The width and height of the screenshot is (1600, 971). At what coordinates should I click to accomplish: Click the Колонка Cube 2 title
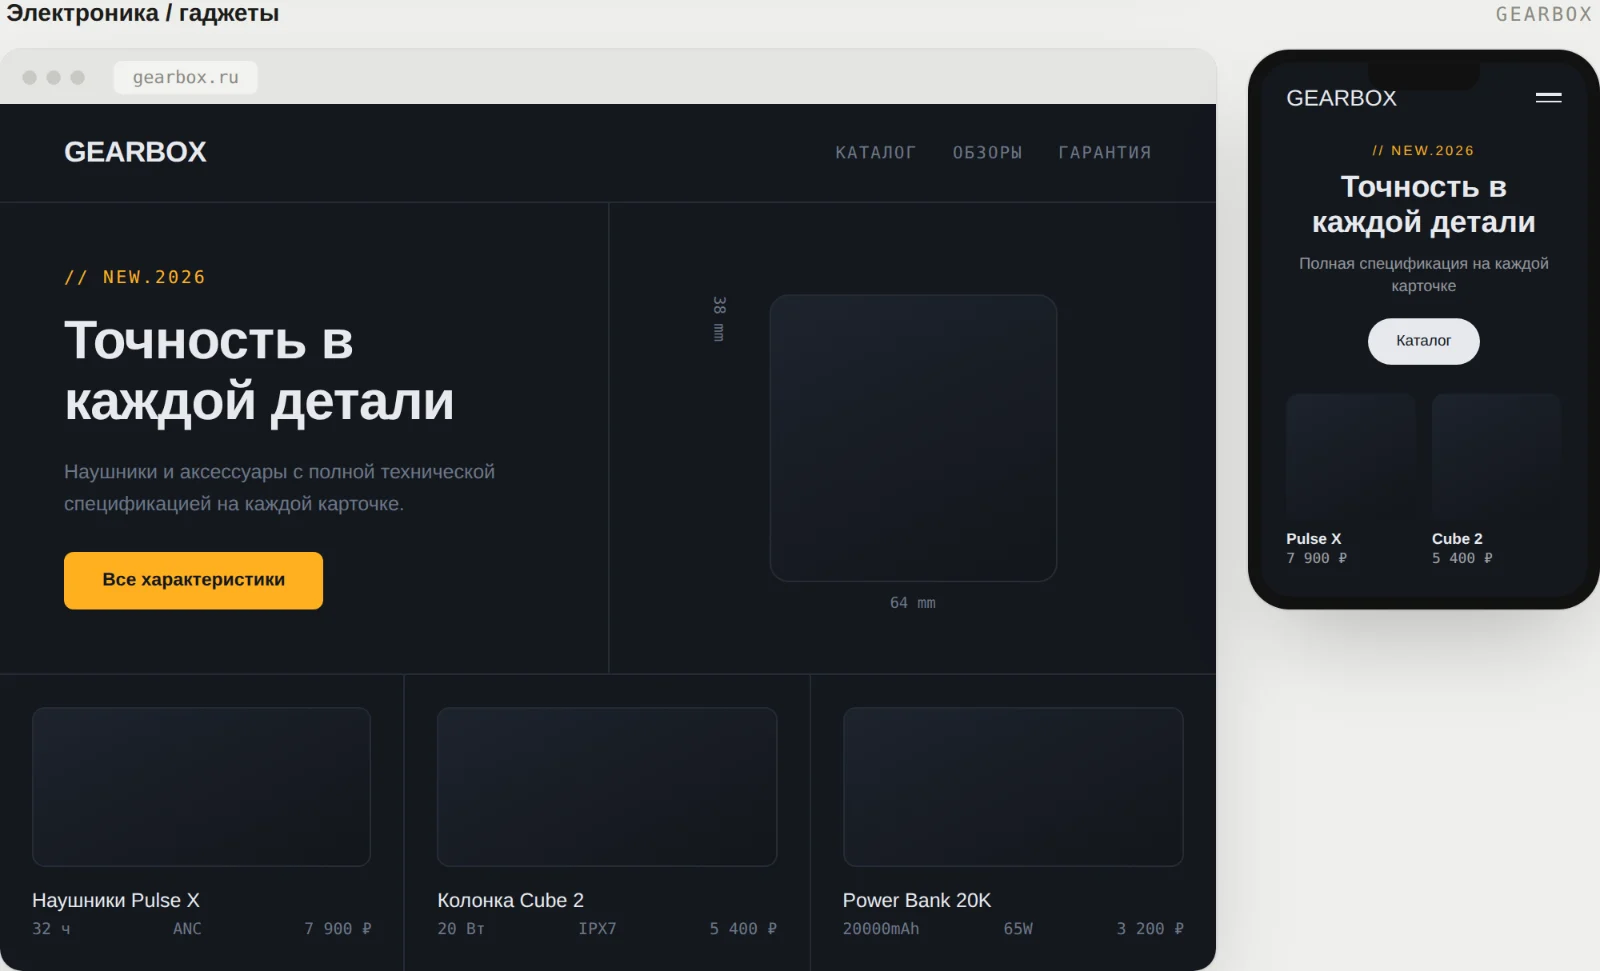click(510, 900)
